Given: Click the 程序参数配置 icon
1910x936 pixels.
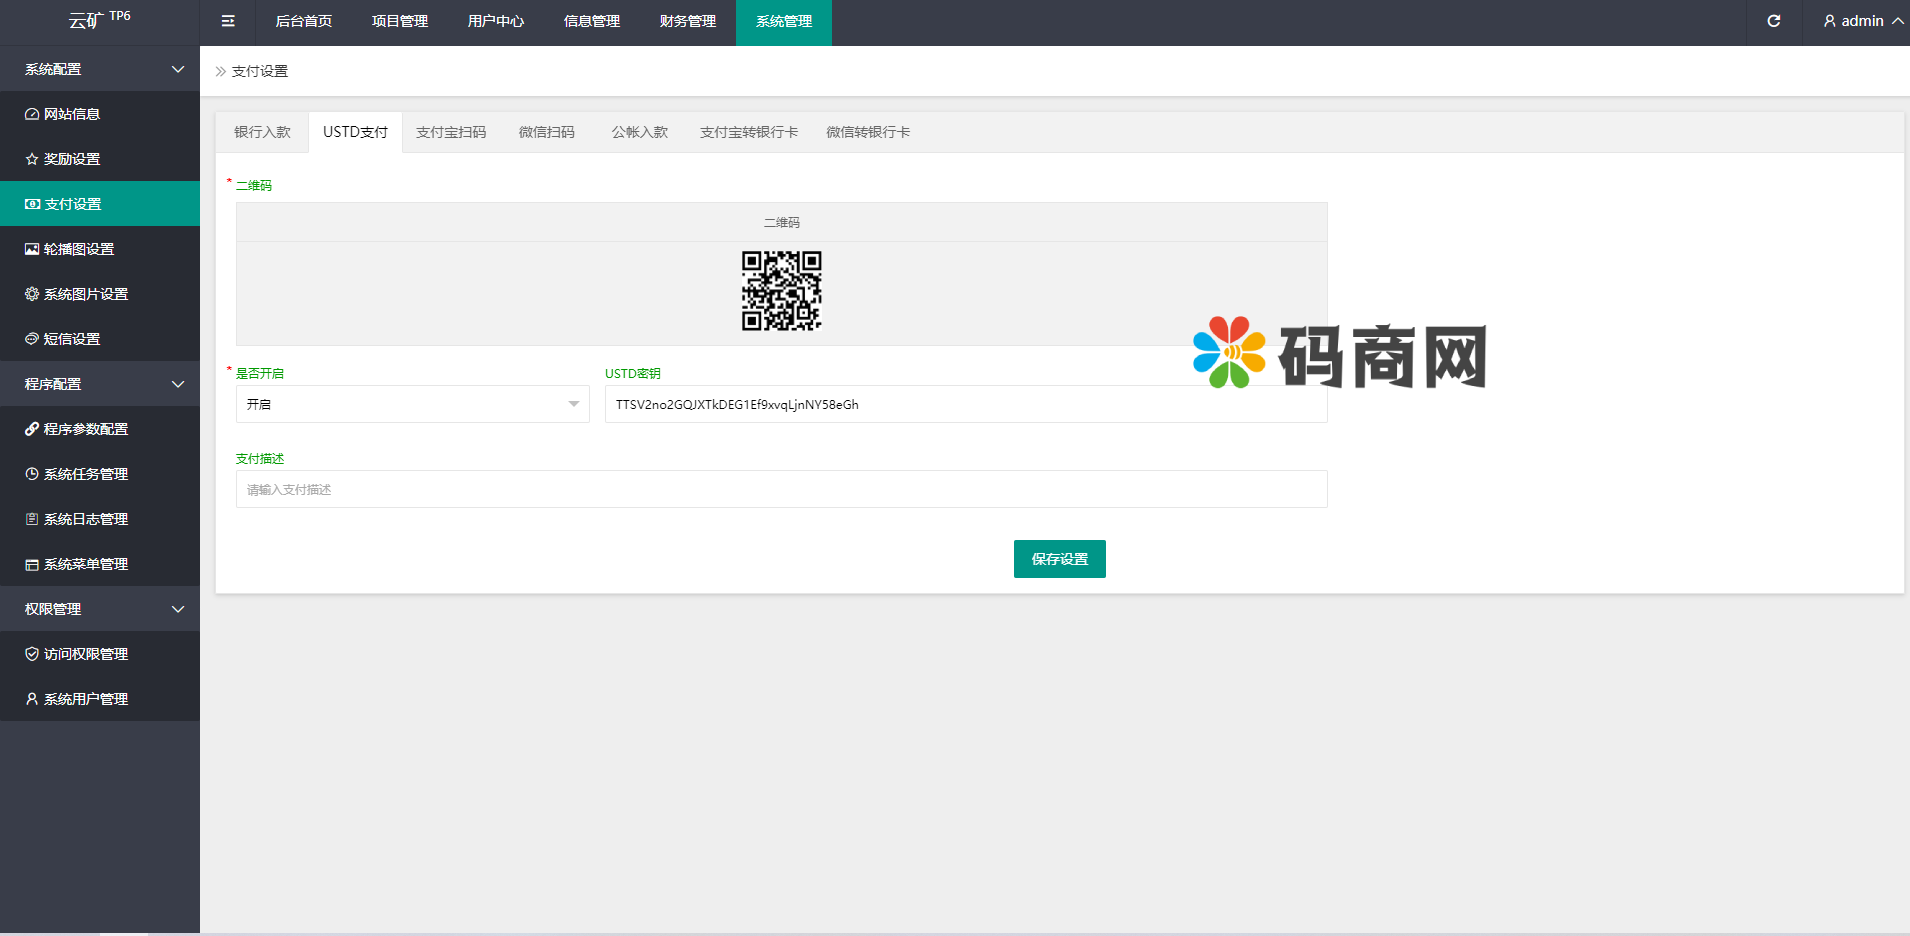Looking at the screenshot, I should pyautogui.click(x=31, y=428).
